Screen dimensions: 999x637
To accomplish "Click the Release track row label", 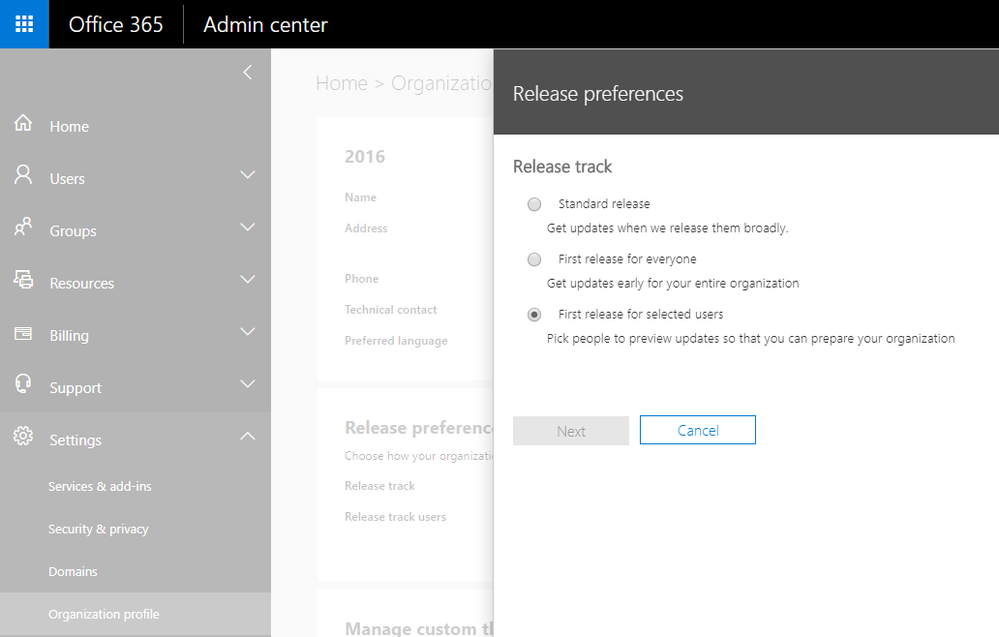I will [380, 485].
